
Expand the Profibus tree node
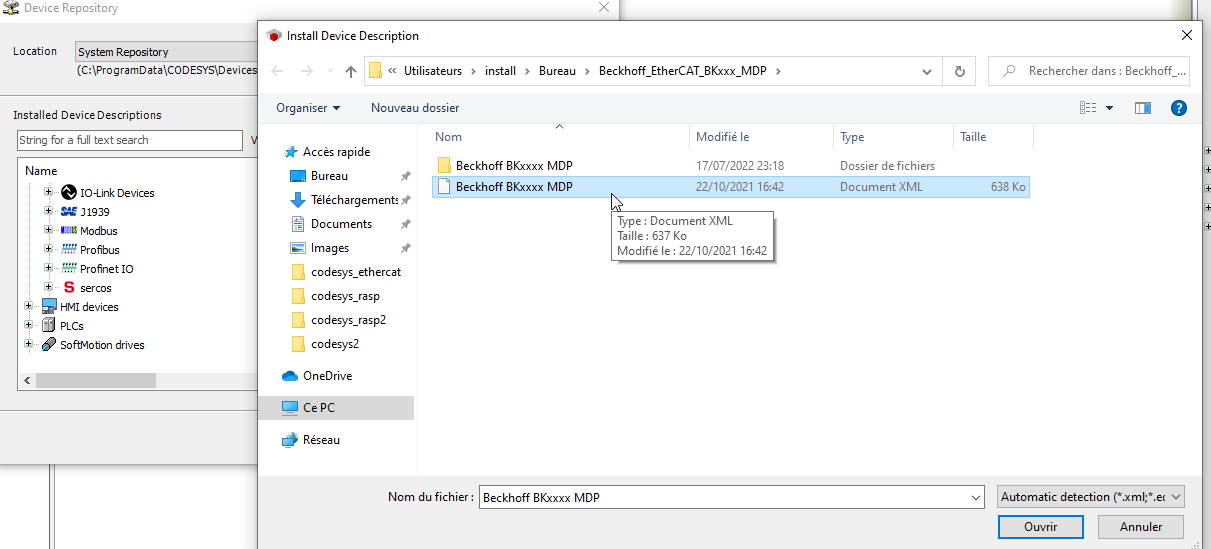point(48,249)
